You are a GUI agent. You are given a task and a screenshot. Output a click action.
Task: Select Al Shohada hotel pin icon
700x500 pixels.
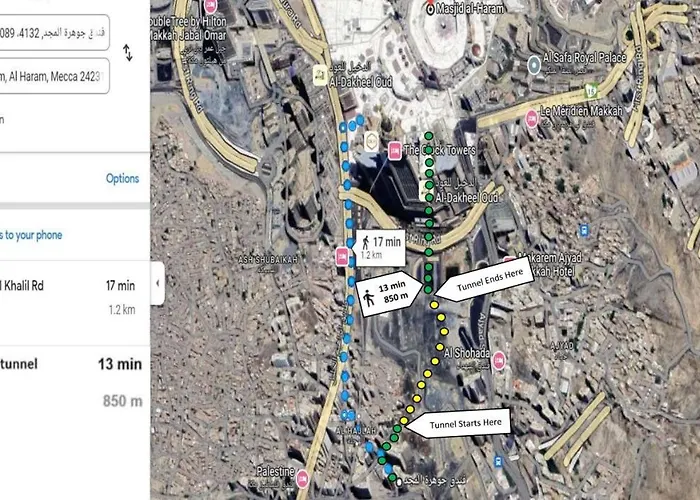[499, 361]
